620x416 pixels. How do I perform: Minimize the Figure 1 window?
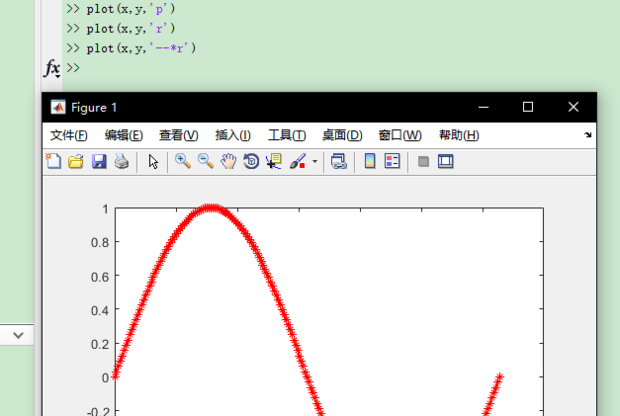(483, 107)
